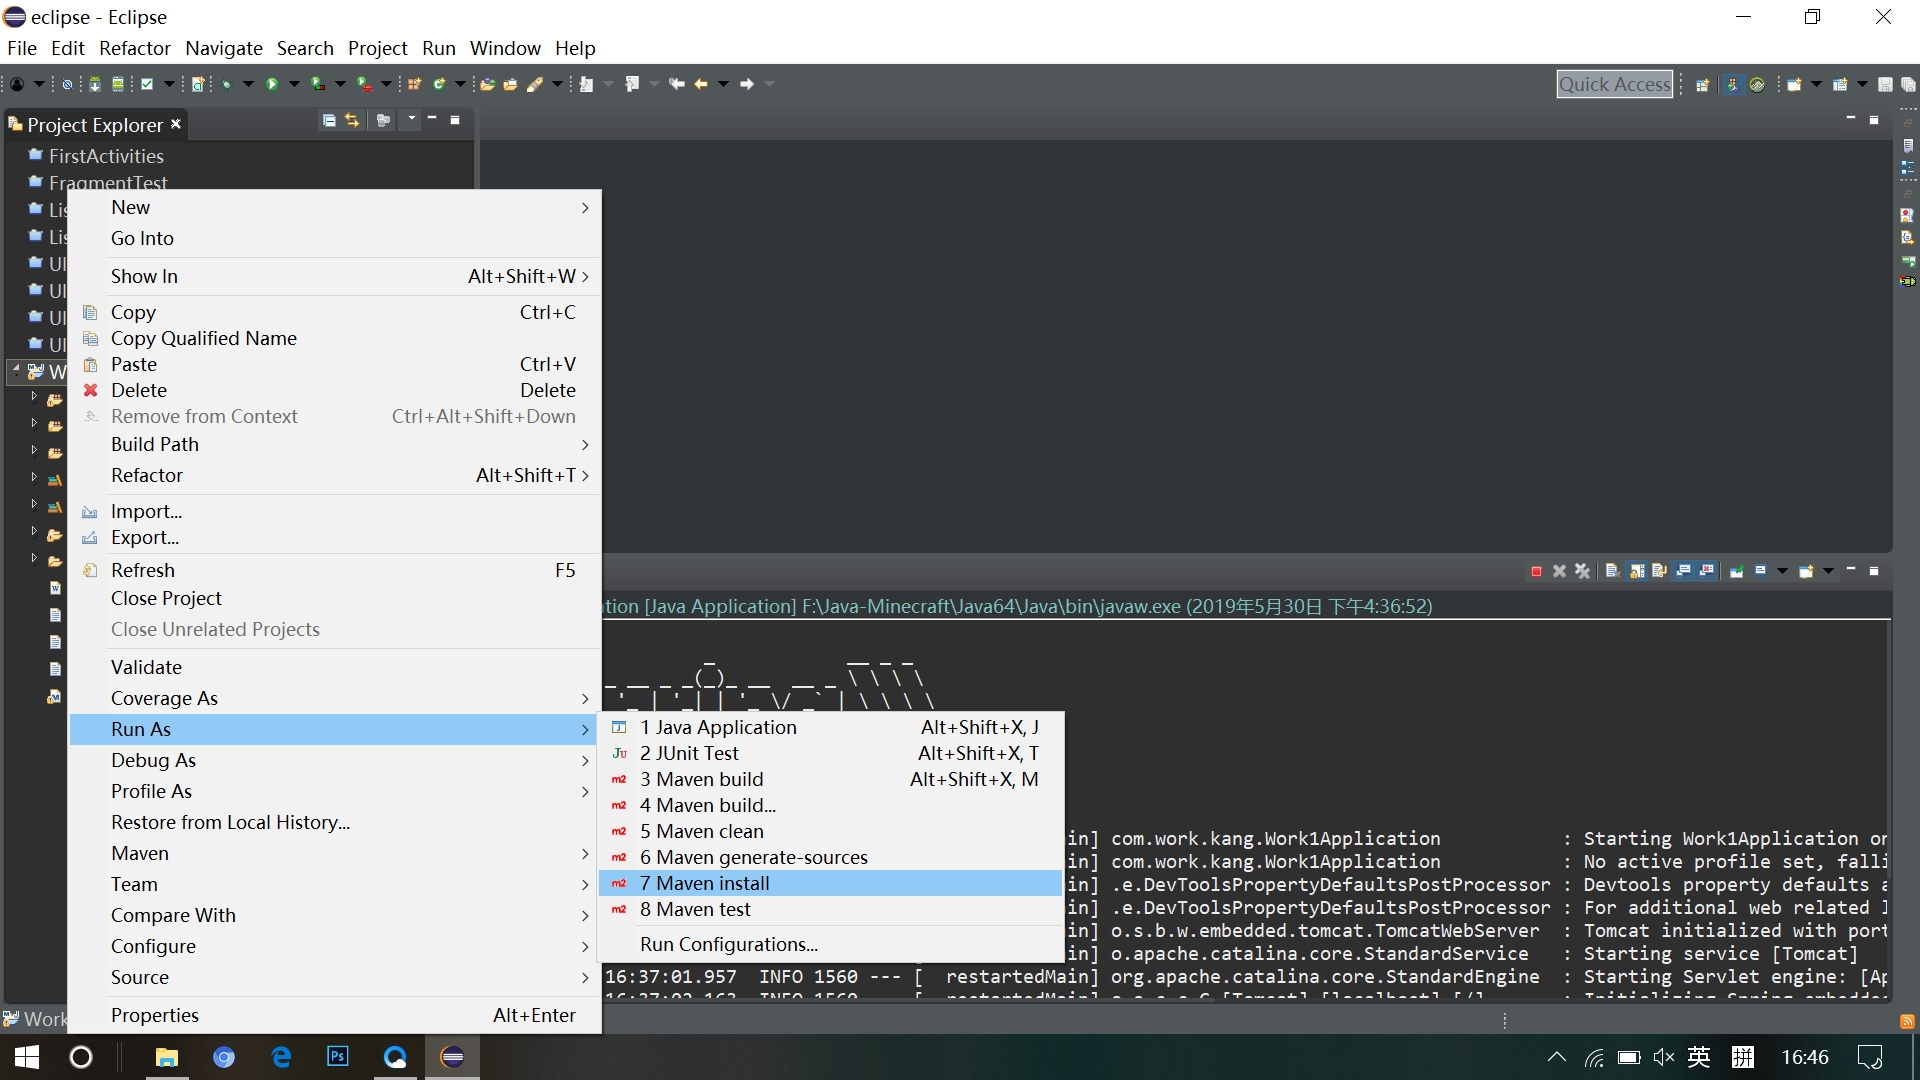
Task: Click Refresh in context menu
Action: pos(335,571)
